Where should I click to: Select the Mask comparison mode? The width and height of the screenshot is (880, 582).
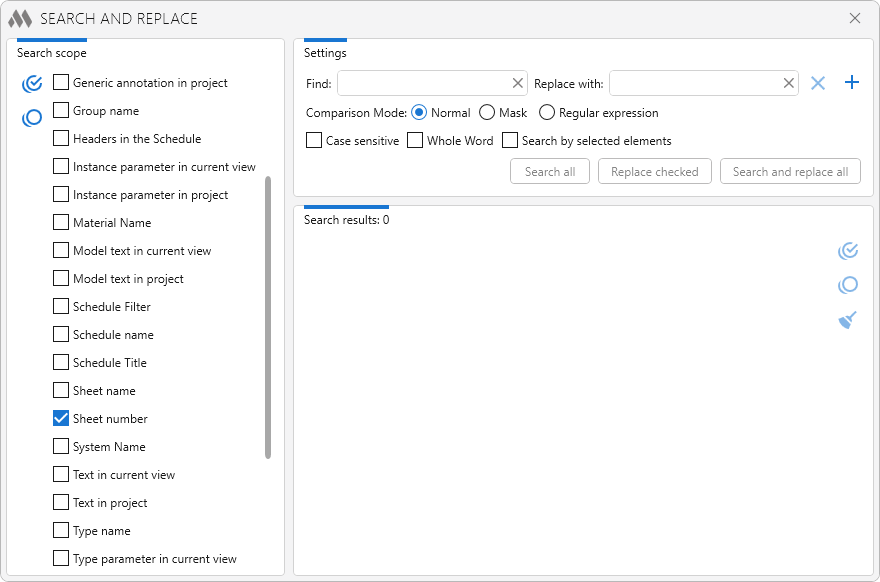click(487, 113)
